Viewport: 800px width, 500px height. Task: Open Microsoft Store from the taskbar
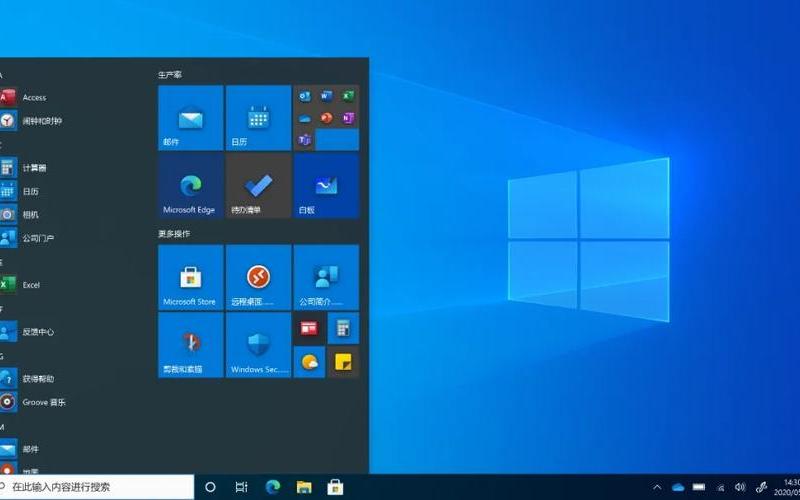coord(335,487)
